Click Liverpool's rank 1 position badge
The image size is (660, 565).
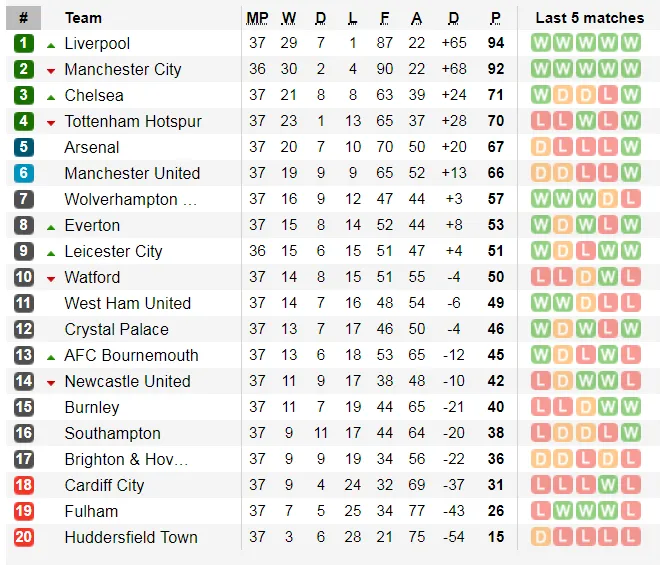click(x=24, y=43)
